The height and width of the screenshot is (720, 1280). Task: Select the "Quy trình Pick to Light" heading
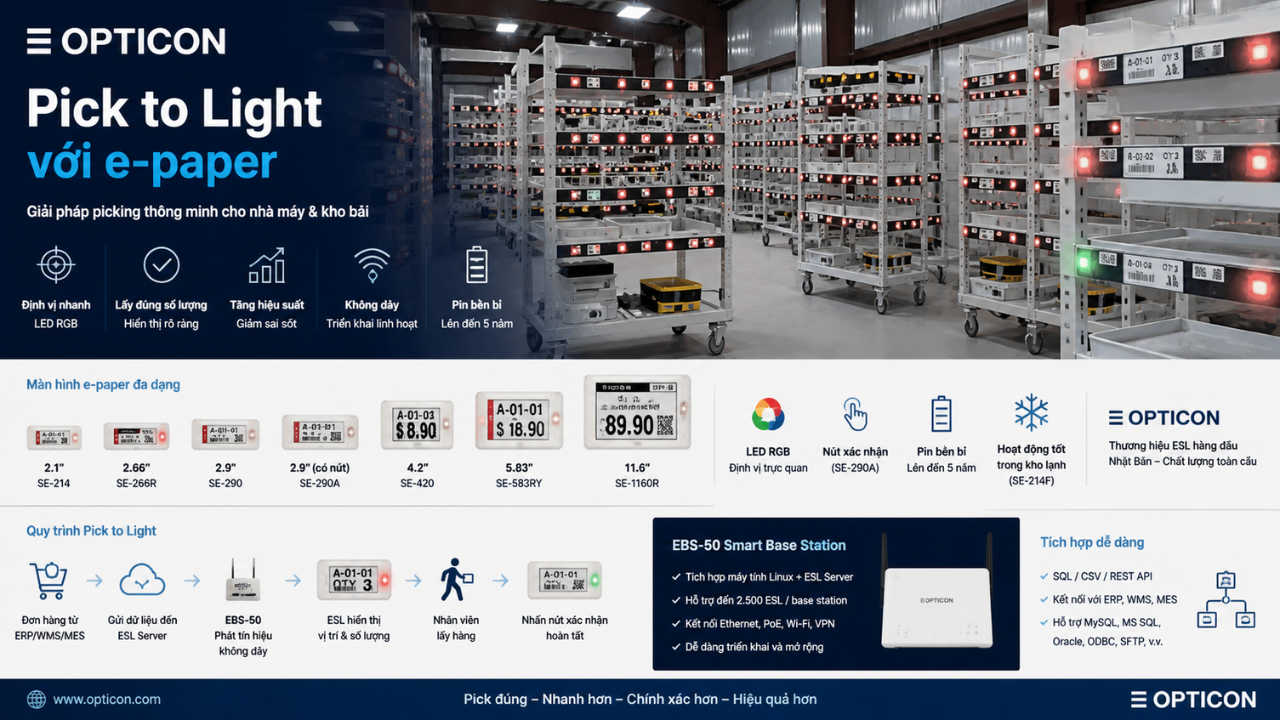[x=92, y=531]
